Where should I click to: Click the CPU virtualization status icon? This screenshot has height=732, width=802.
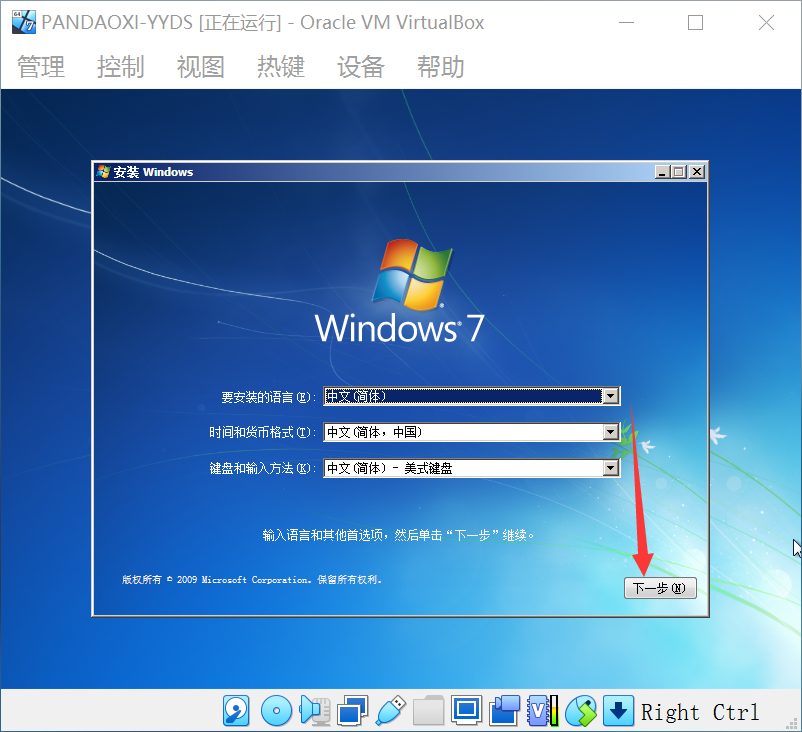[x=543, y=711]
